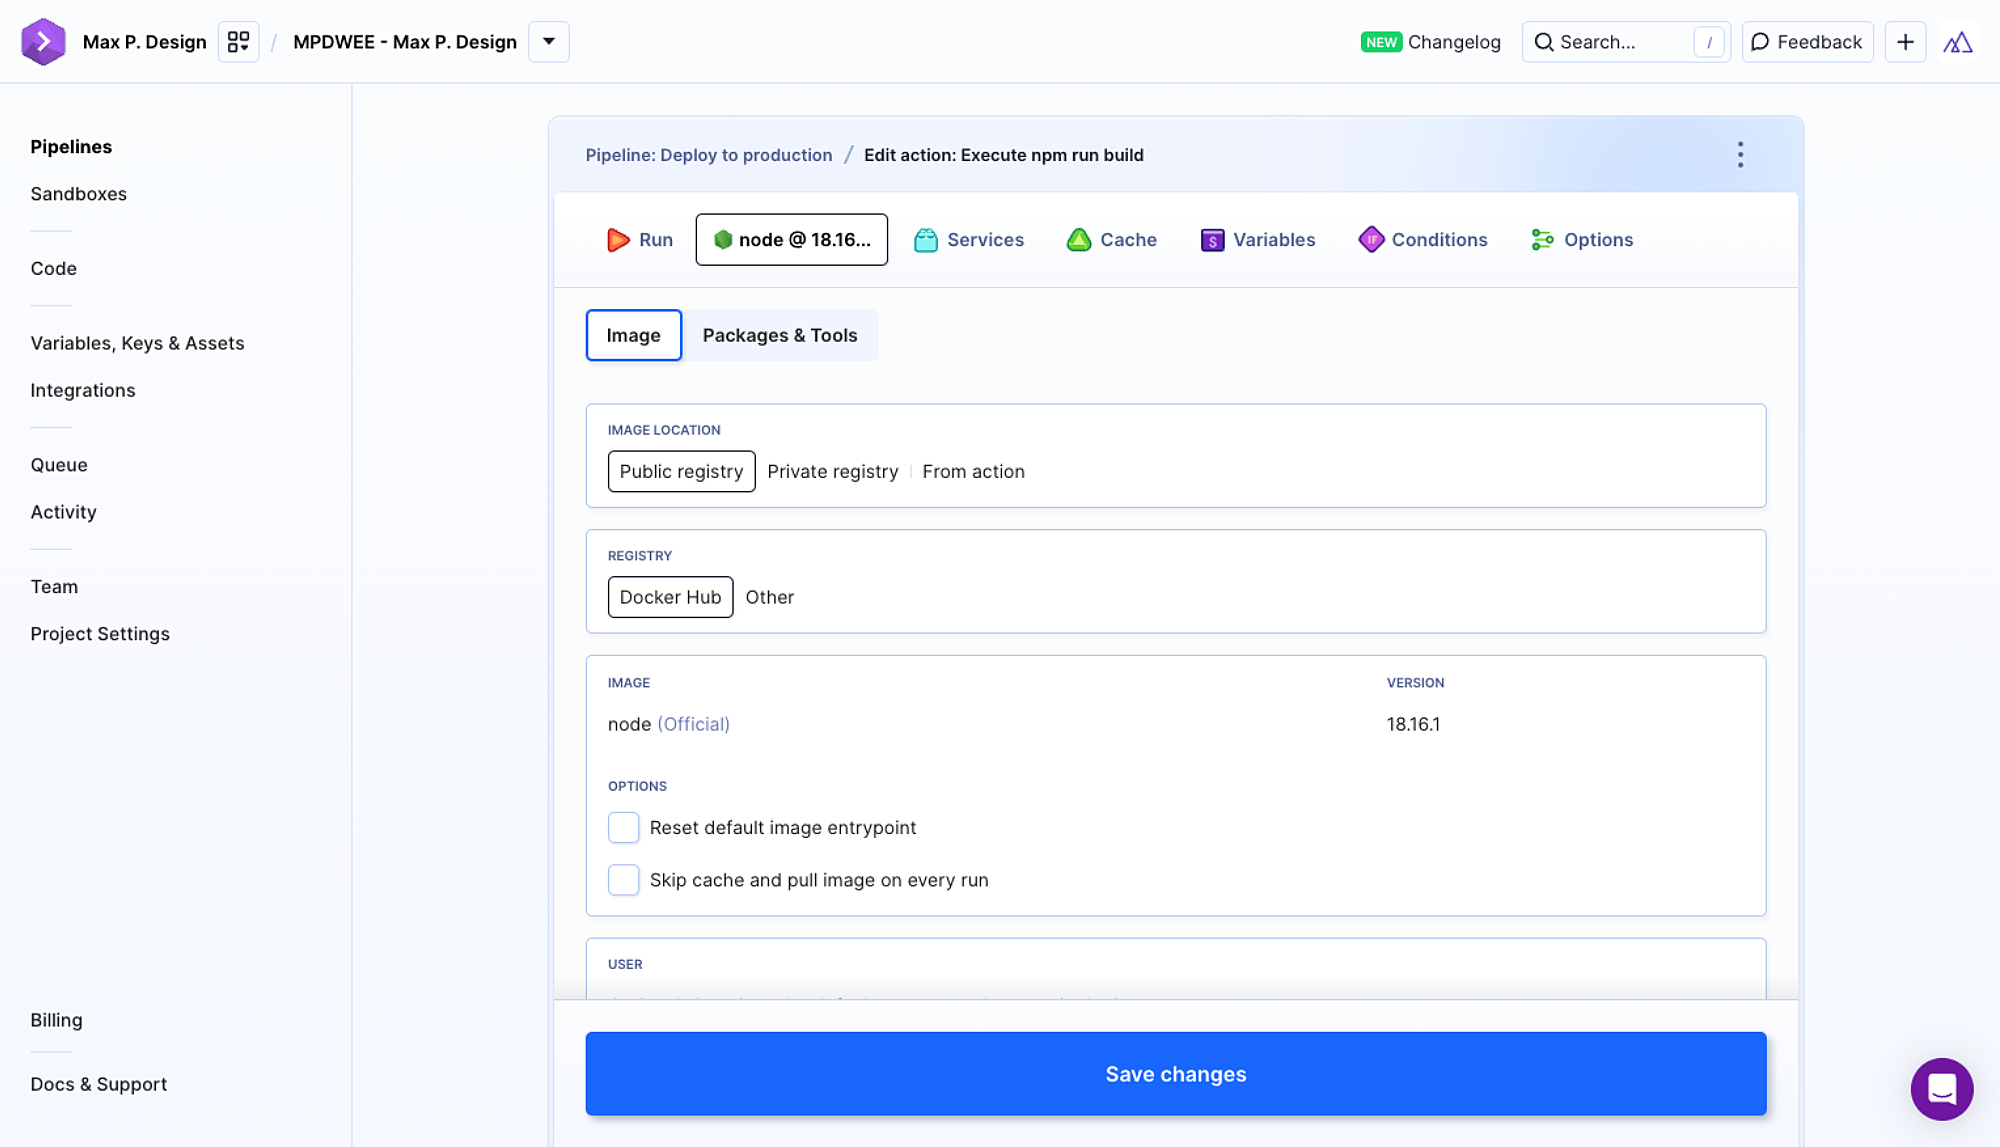Open Queue in the sidebar

(x=59, y=465)
